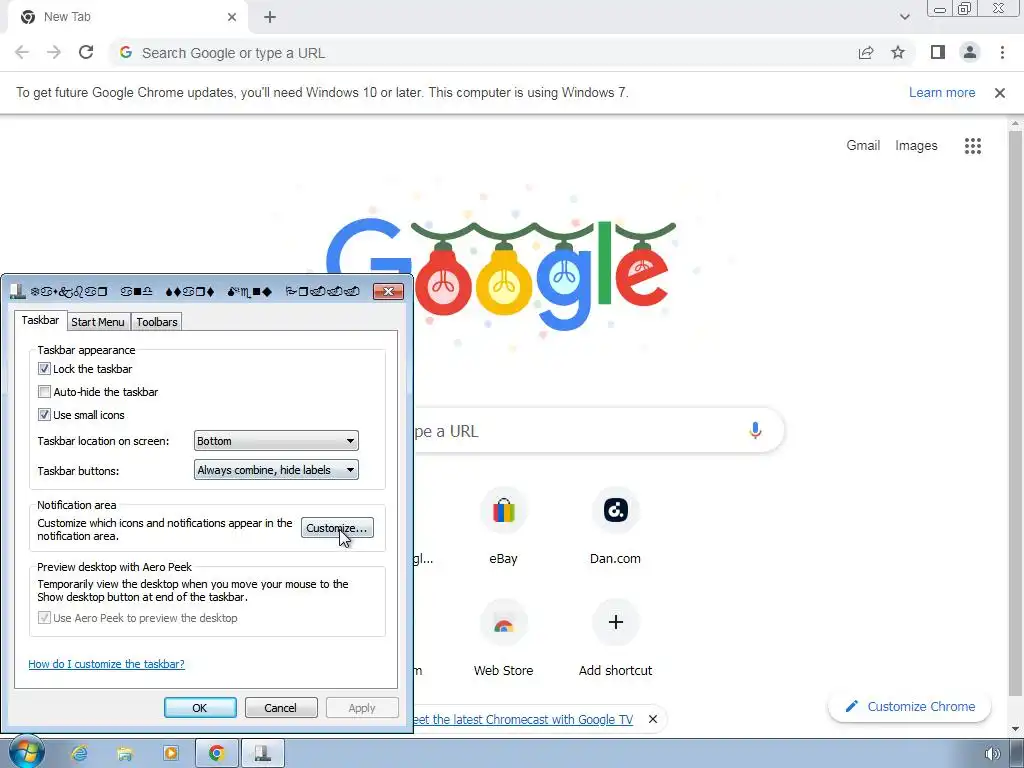Click the volume speaker tray icon
This screenshot has height=768, width=1024.
point(992,754)
